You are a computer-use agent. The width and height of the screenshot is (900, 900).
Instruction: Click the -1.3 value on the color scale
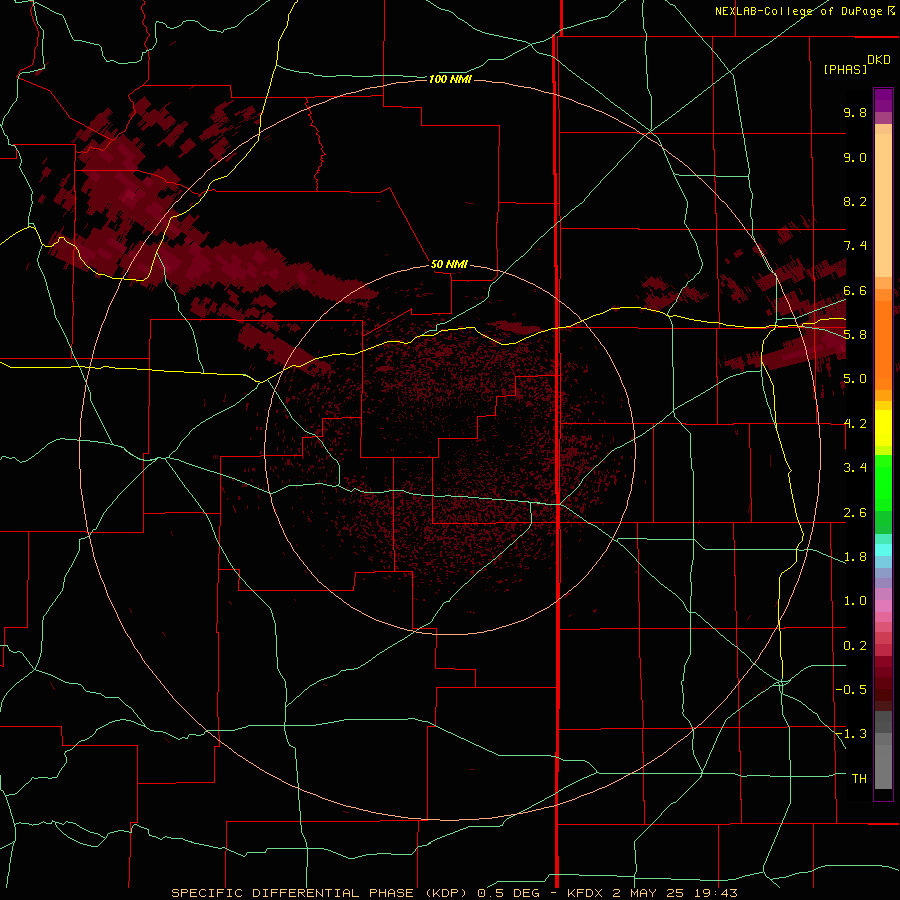[x=851, y=734]
